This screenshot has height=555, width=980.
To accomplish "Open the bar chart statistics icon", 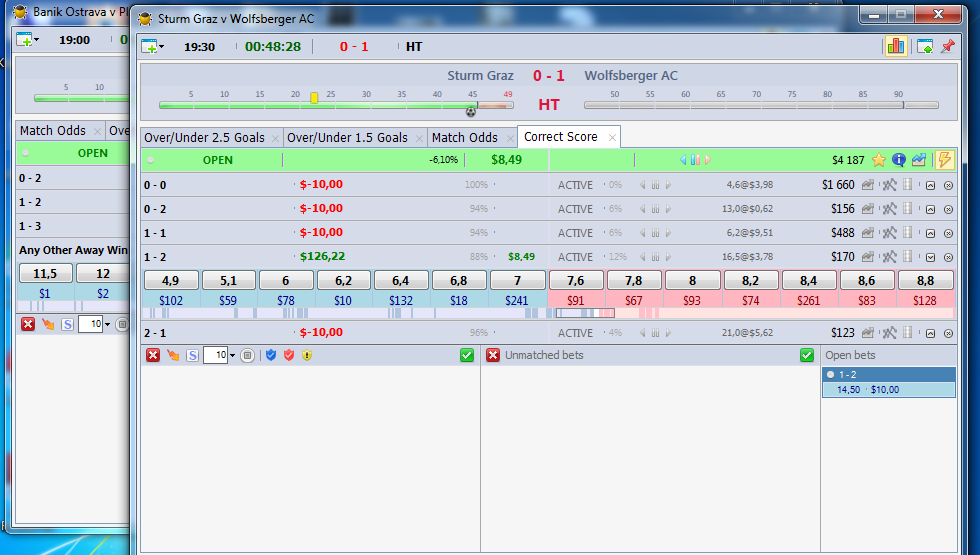I will 896,46.
